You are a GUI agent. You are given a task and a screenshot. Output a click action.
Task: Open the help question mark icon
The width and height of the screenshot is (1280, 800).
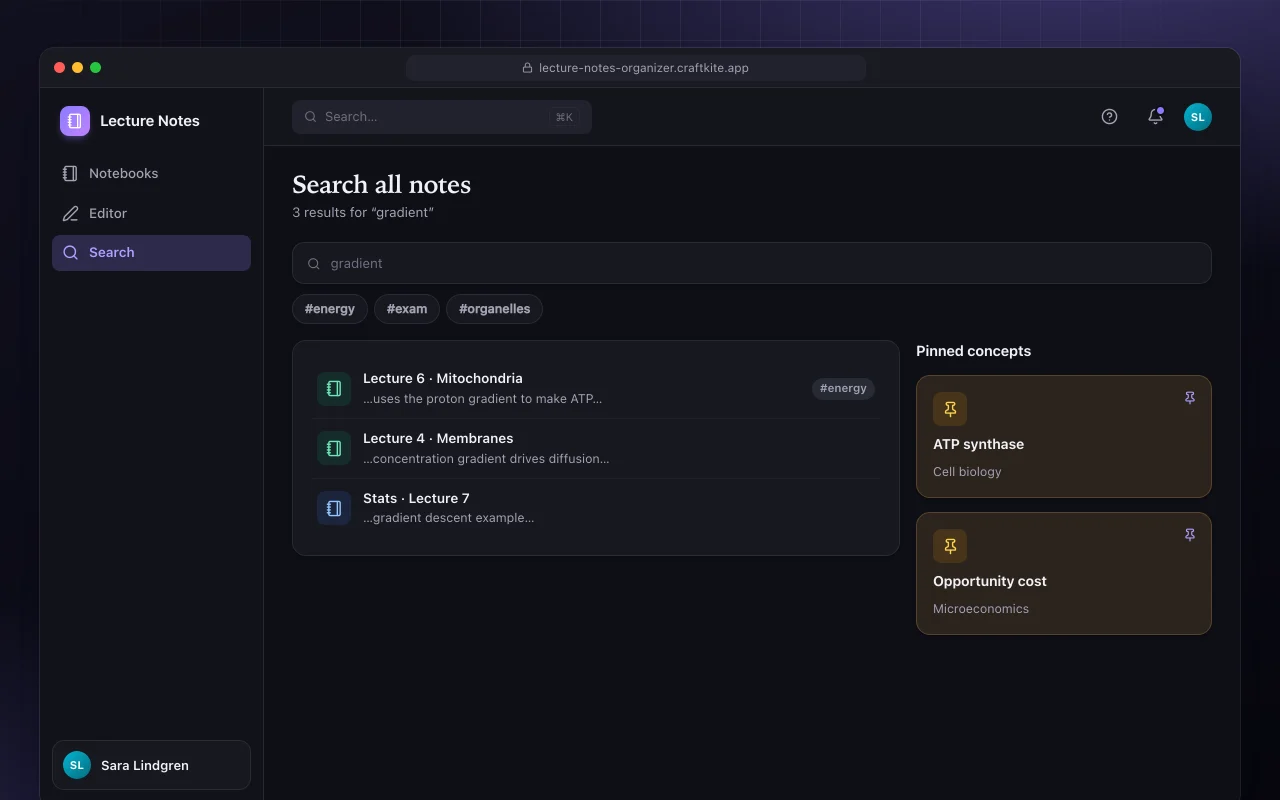[1109, 117]
